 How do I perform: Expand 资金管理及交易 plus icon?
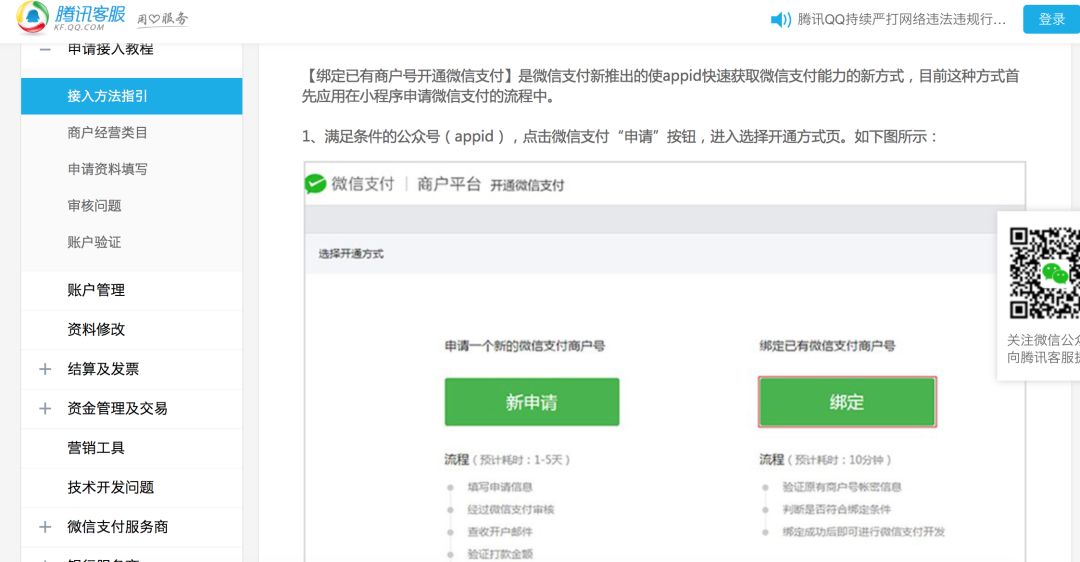45,408
